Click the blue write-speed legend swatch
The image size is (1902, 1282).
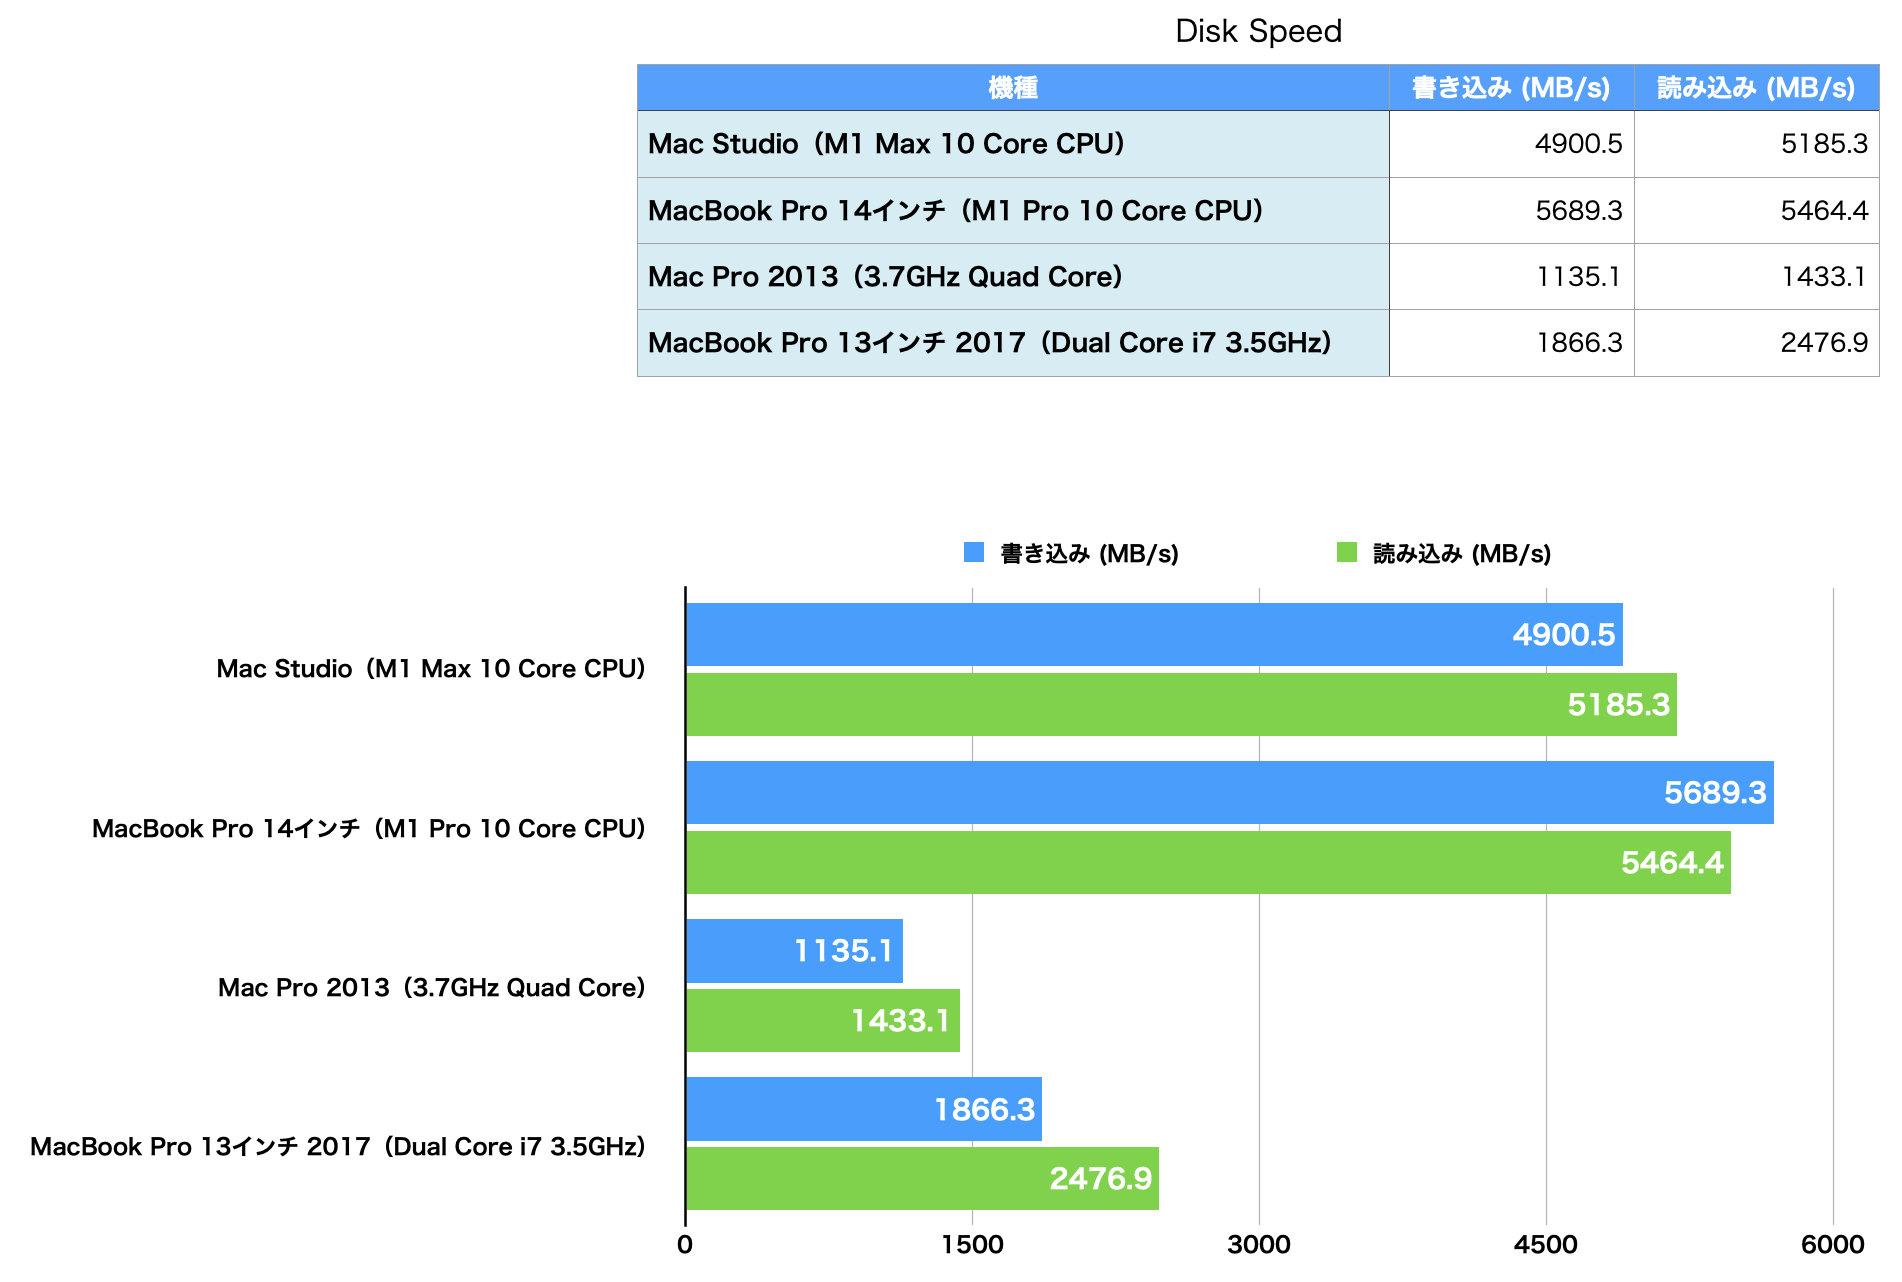pyautogui.click(x=973, y=553)
